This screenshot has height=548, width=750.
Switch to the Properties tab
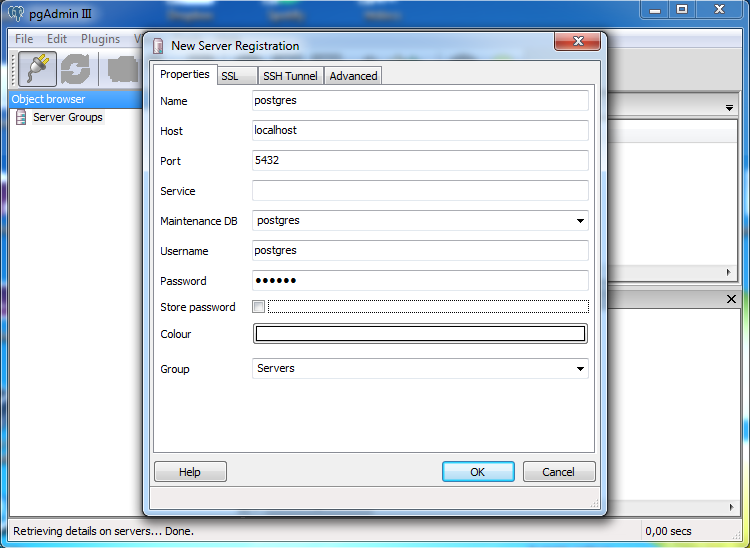(185, 75)
